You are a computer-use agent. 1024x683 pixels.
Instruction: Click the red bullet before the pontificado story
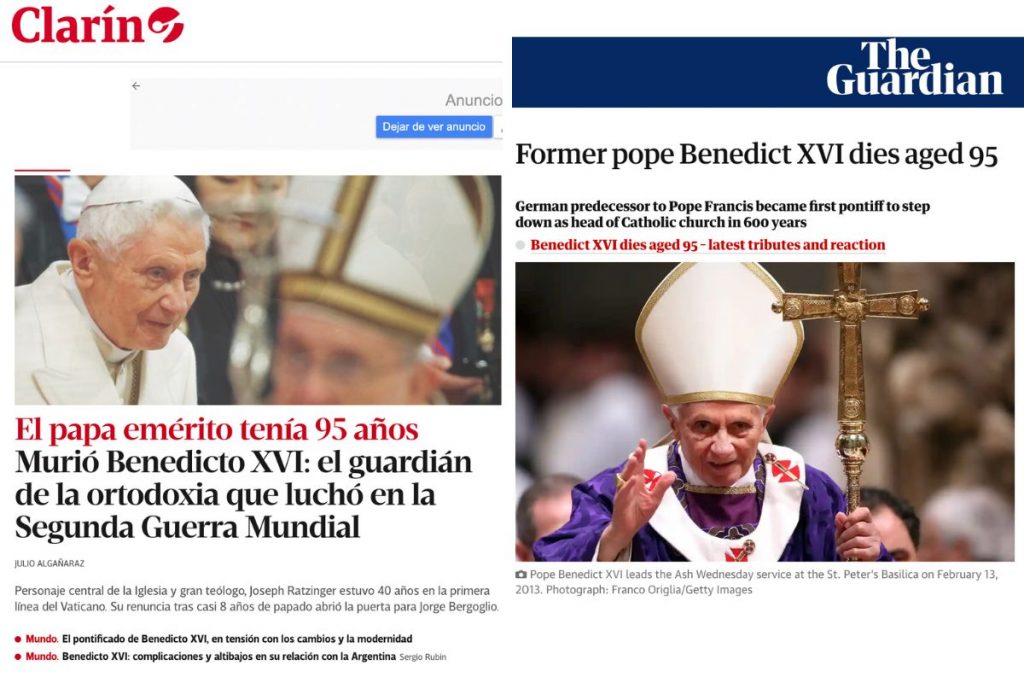pos(18,639)
